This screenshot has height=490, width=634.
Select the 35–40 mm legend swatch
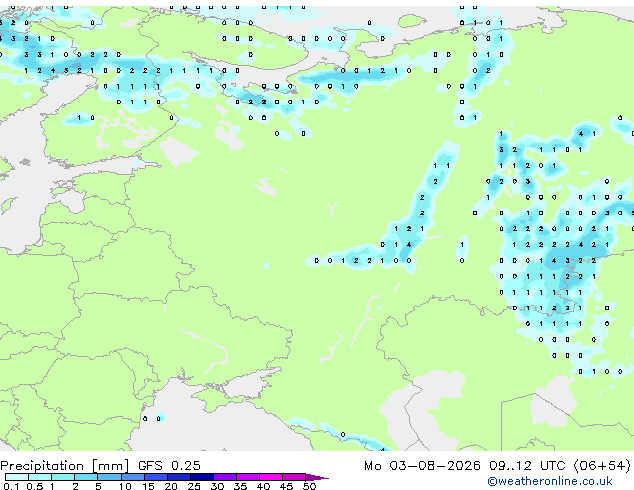point(248,477)
